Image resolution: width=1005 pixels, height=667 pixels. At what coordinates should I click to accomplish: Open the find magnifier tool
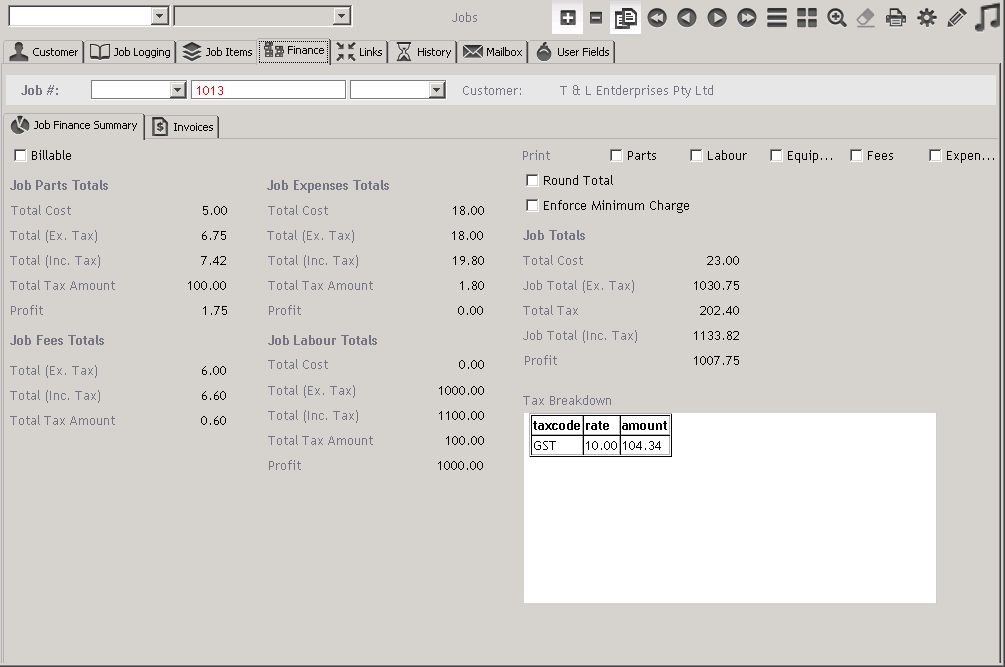tap(837, 18)
